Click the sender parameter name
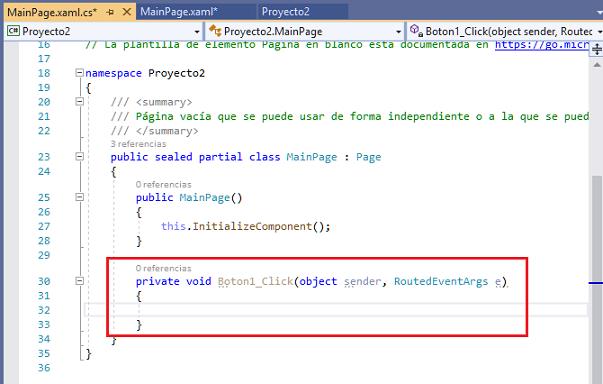 [362, 282]
